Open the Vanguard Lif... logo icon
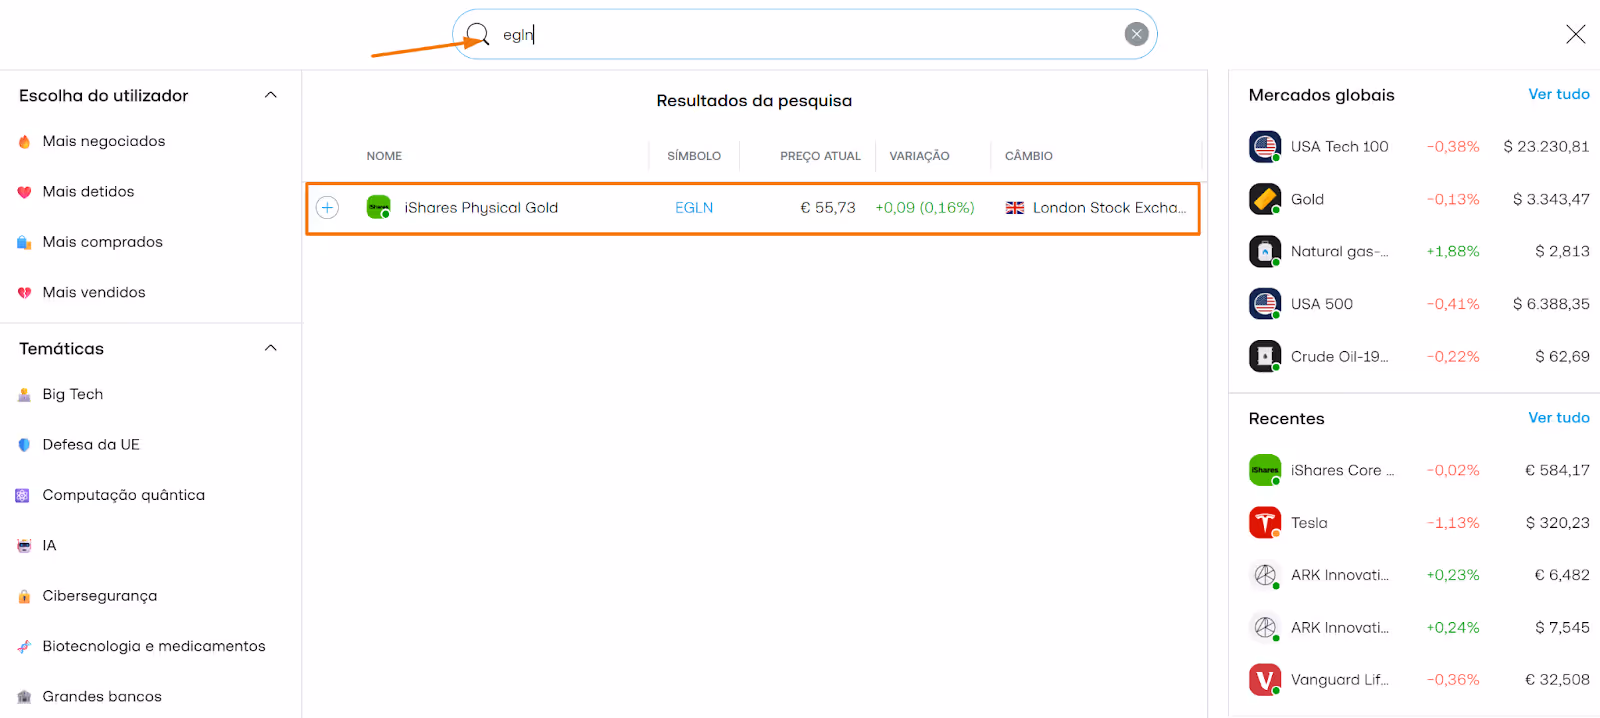Image resolution: width=1600 pixels, height=718 pixels. pos(1265,680)
